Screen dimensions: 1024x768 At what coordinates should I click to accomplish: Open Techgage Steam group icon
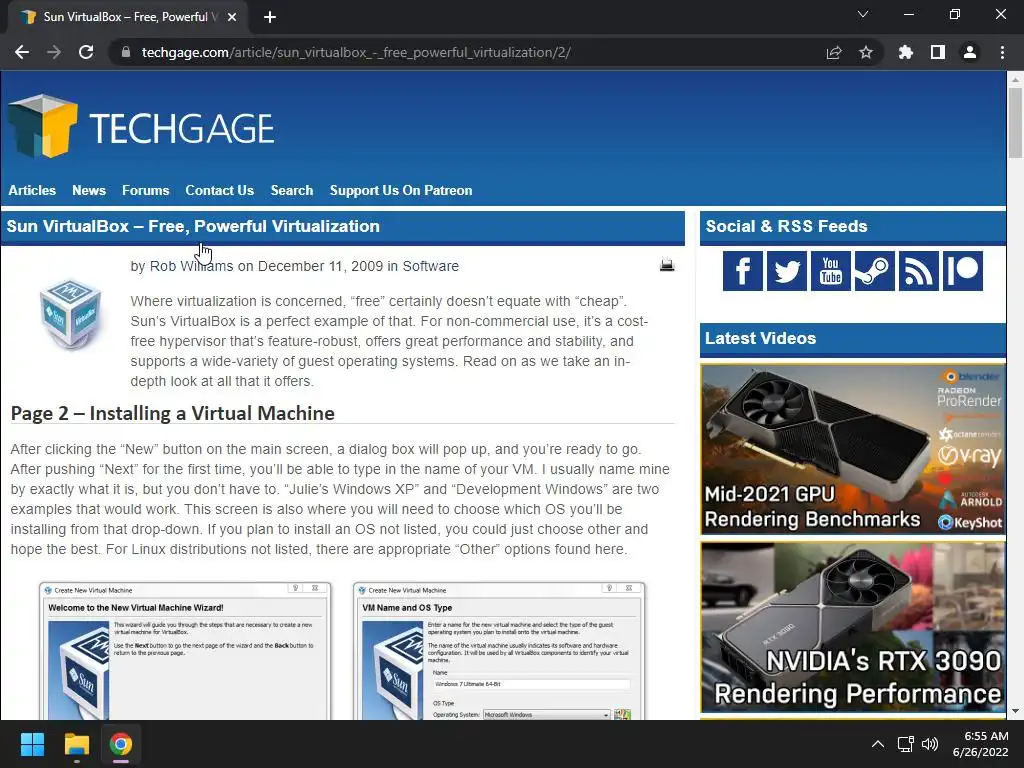click(x=874, y=271)
